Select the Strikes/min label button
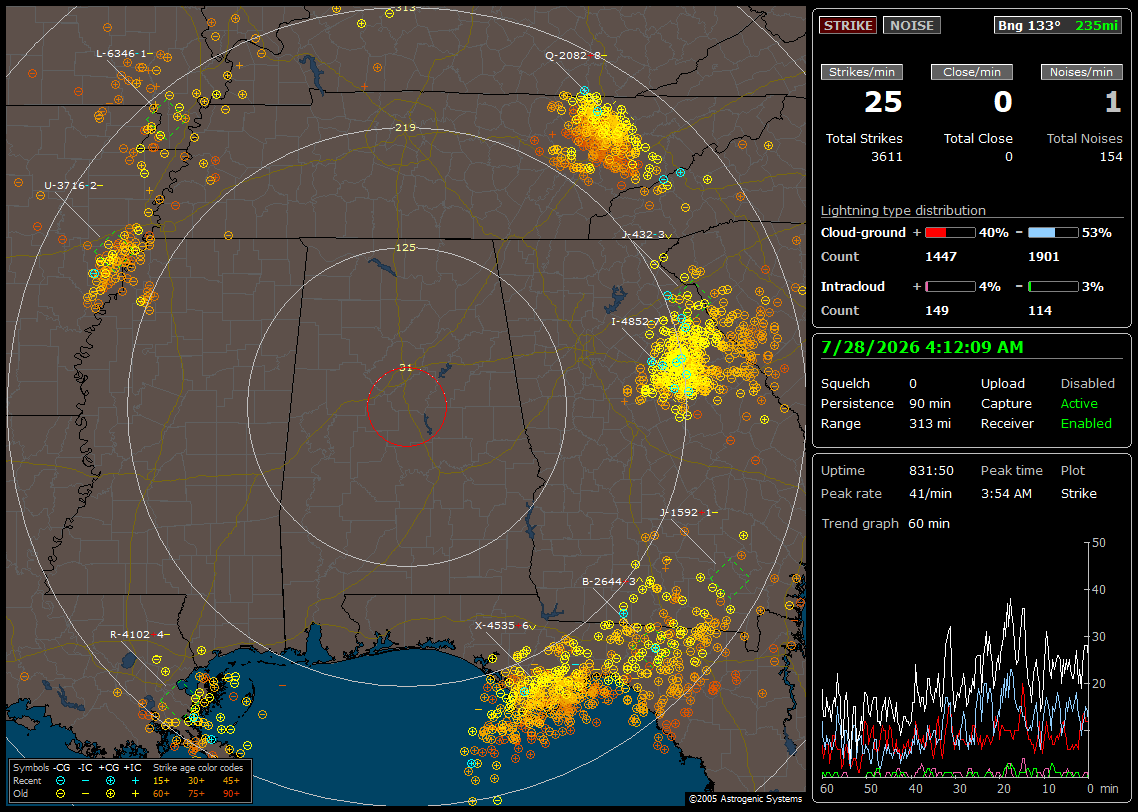The image size is (1138, 812). [x=861, y=72]
